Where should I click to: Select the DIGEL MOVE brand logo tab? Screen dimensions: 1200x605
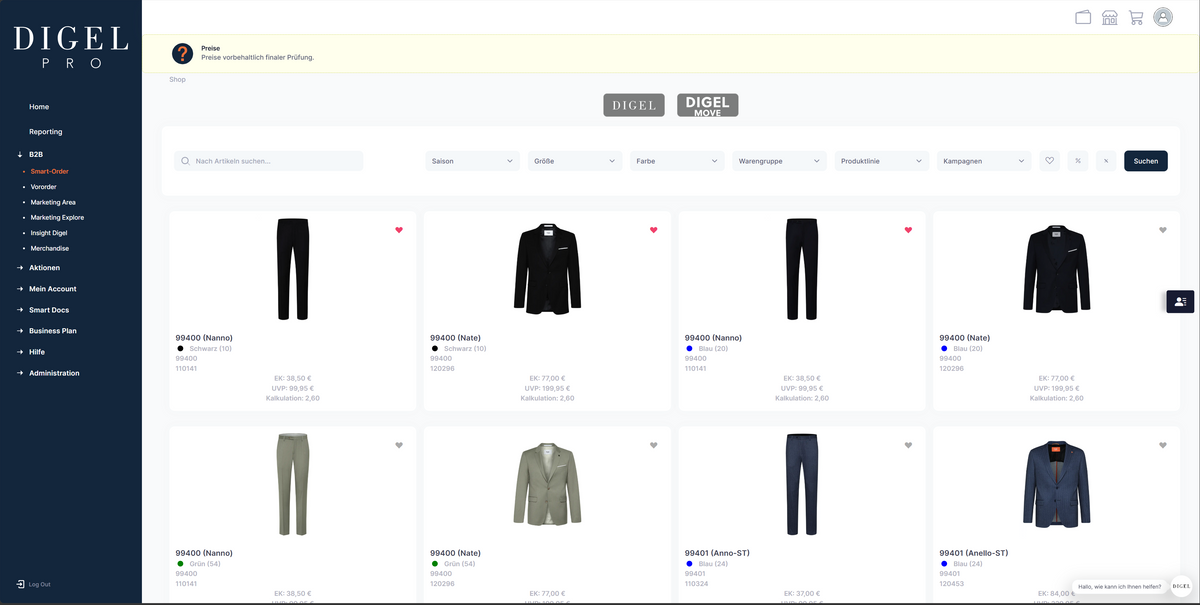click(x=707, y=105)
